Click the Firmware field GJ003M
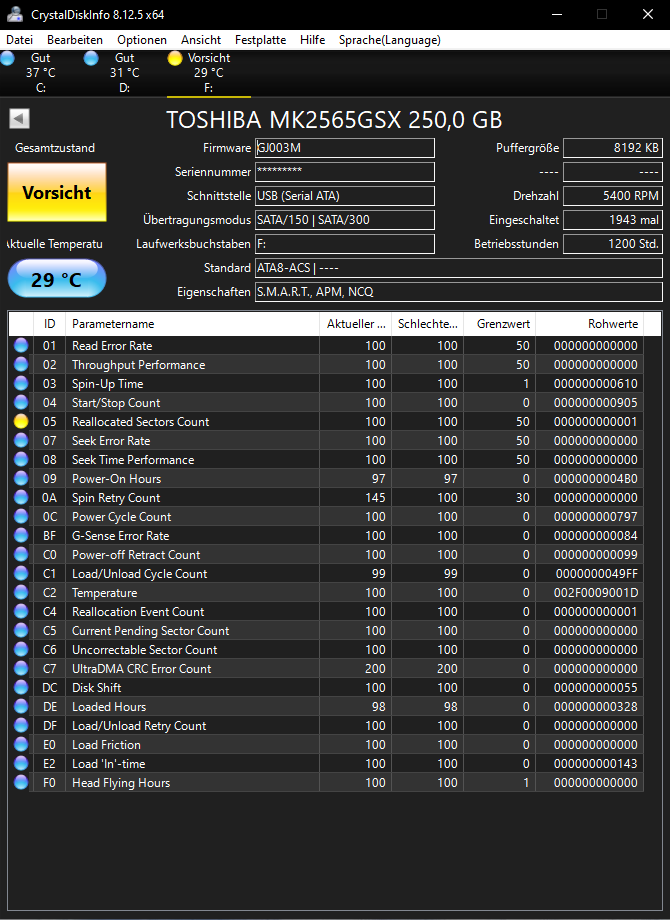Screen dimensions: 670x920 [x=345, y=148]
